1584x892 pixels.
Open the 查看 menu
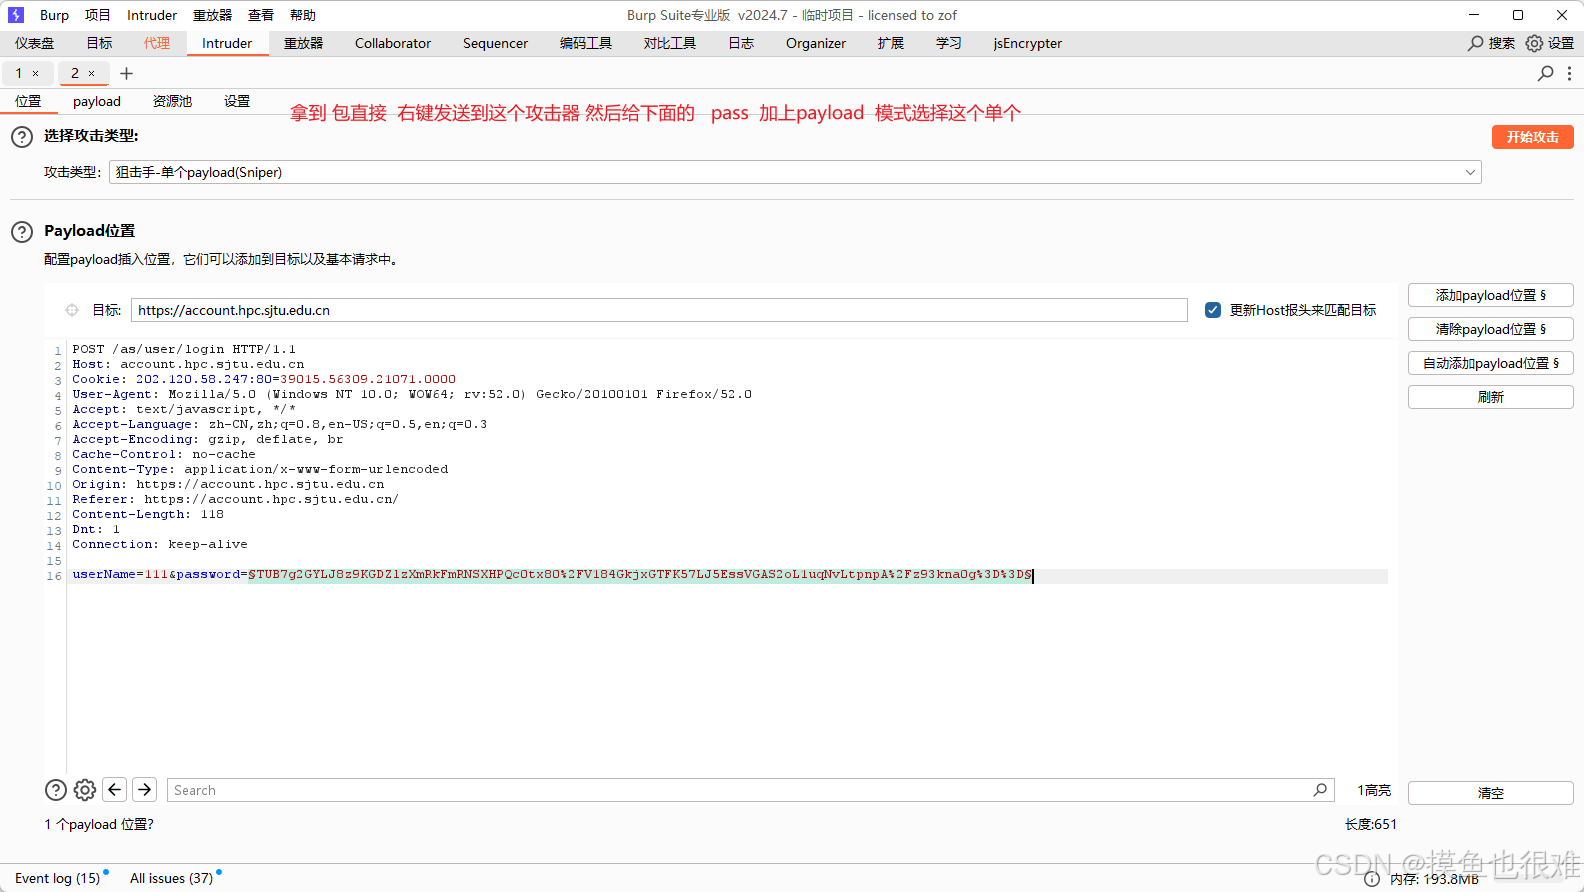tap(261, 15)
